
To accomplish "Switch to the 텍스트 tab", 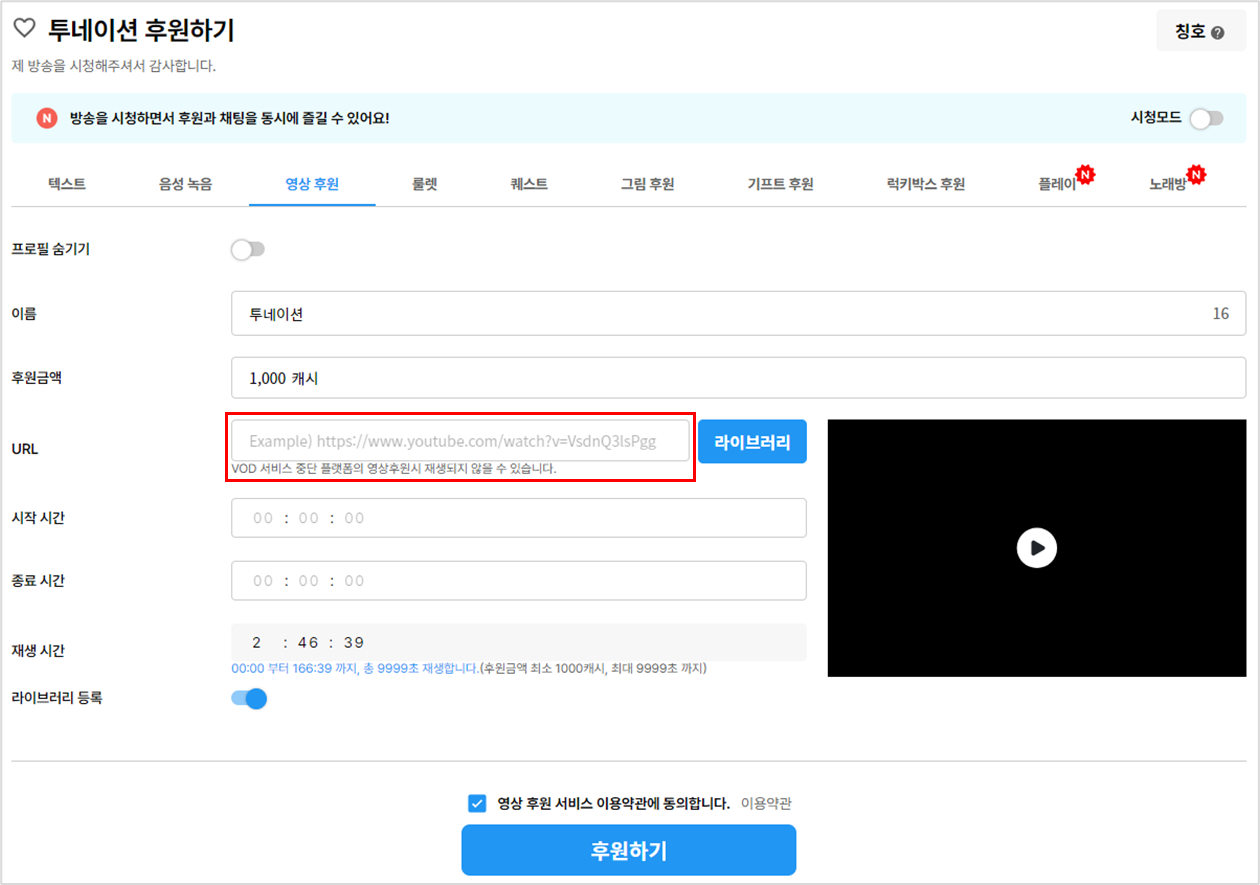I will tap(67, 184).
